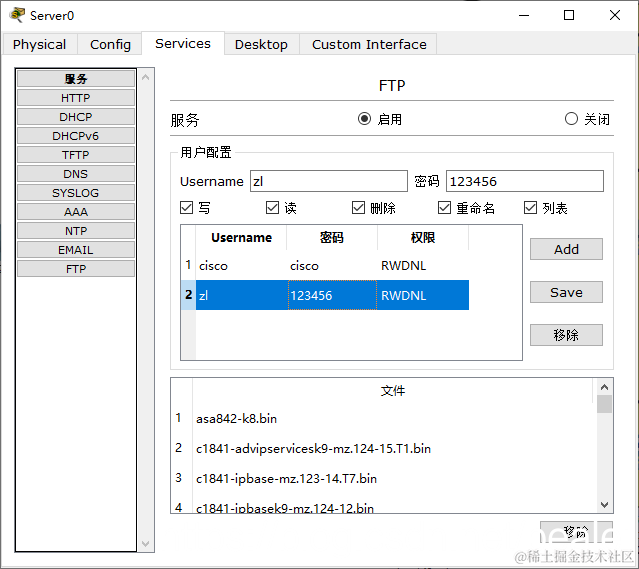Select the cisco username cell

[242, 266]
